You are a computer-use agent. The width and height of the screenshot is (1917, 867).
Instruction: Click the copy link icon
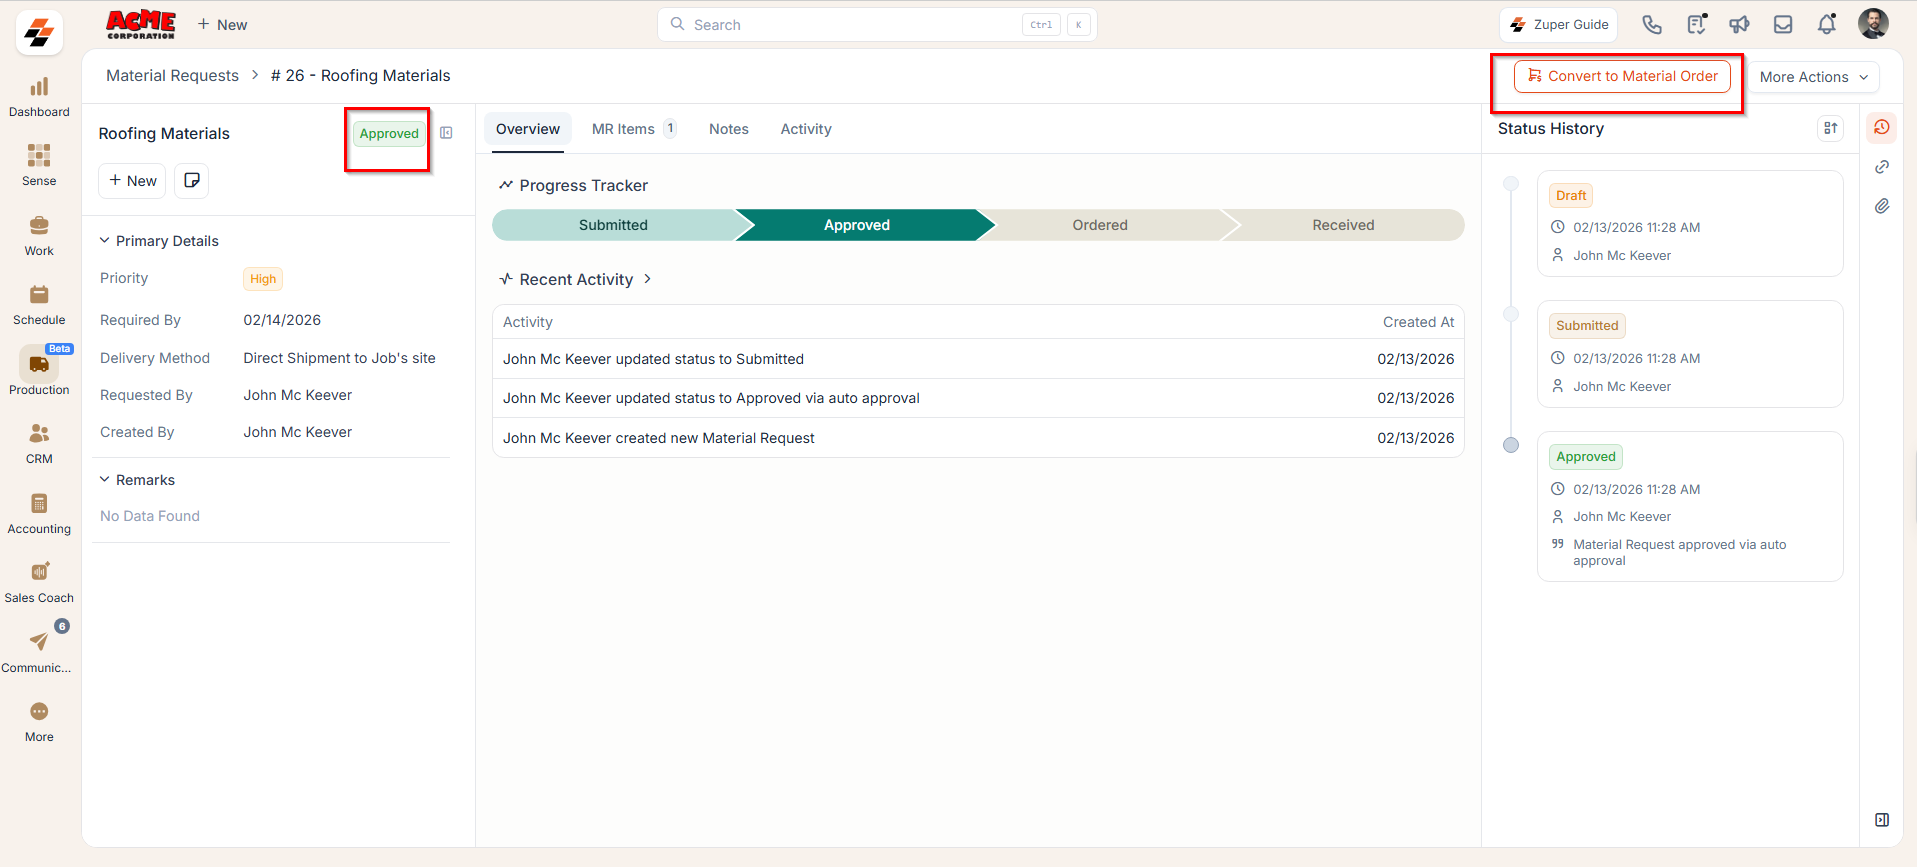pyautogui.click(x=1882, y=167)
